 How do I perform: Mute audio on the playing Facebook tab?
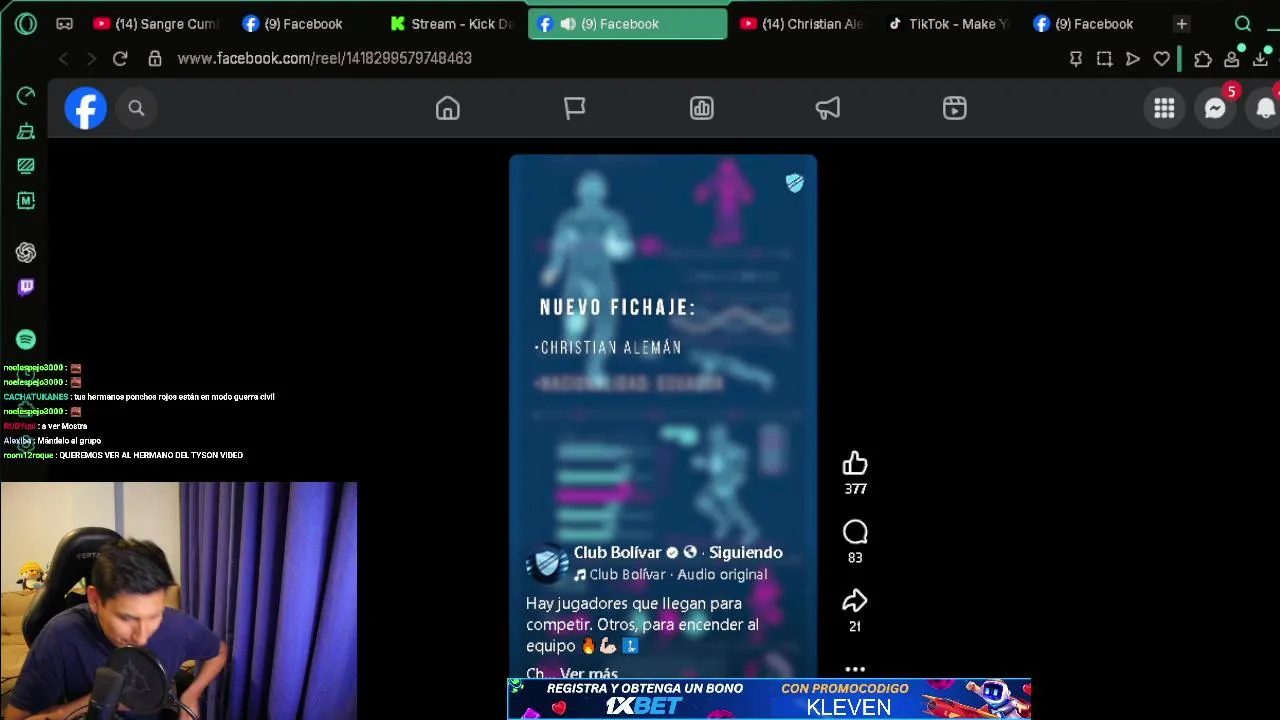tap(568, 24)
